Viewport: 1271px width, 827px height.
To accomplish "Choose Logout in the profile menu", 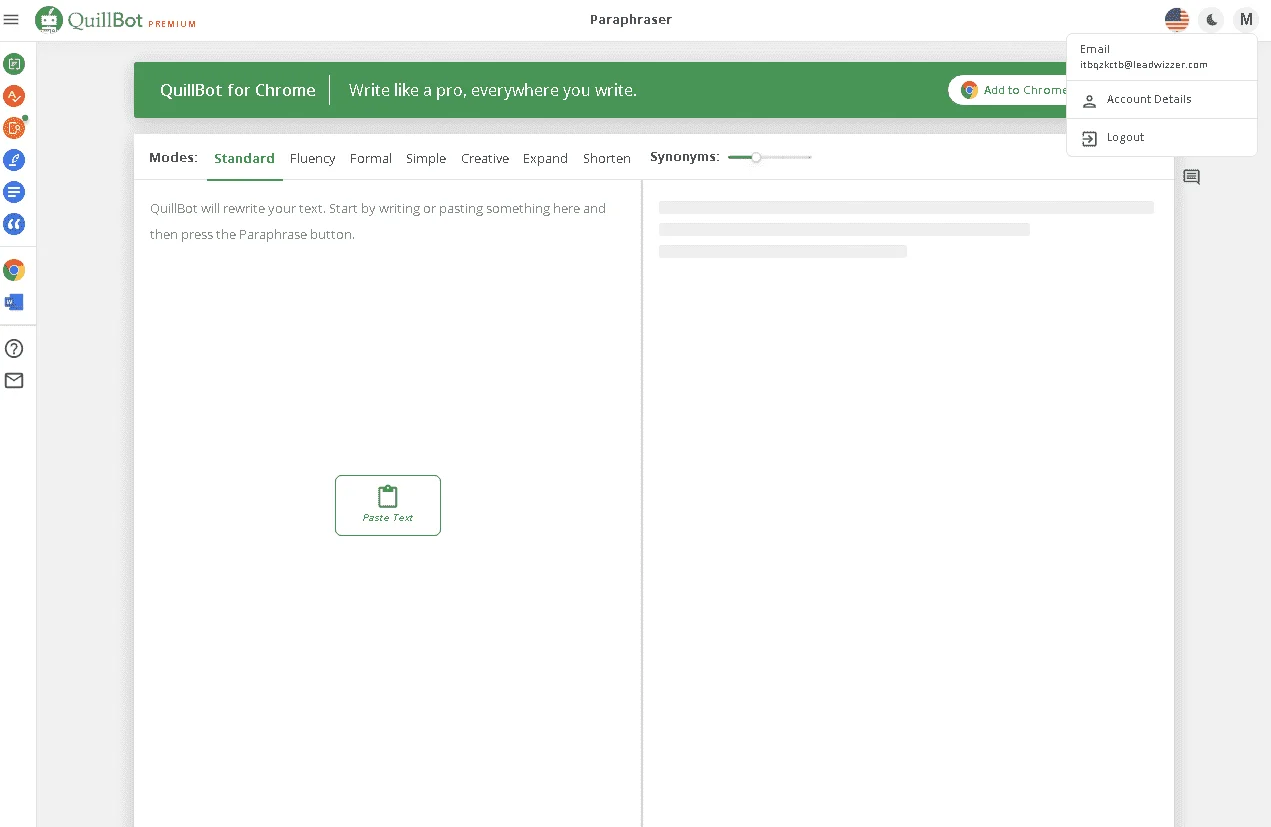I will click(x=1161, y=138).
